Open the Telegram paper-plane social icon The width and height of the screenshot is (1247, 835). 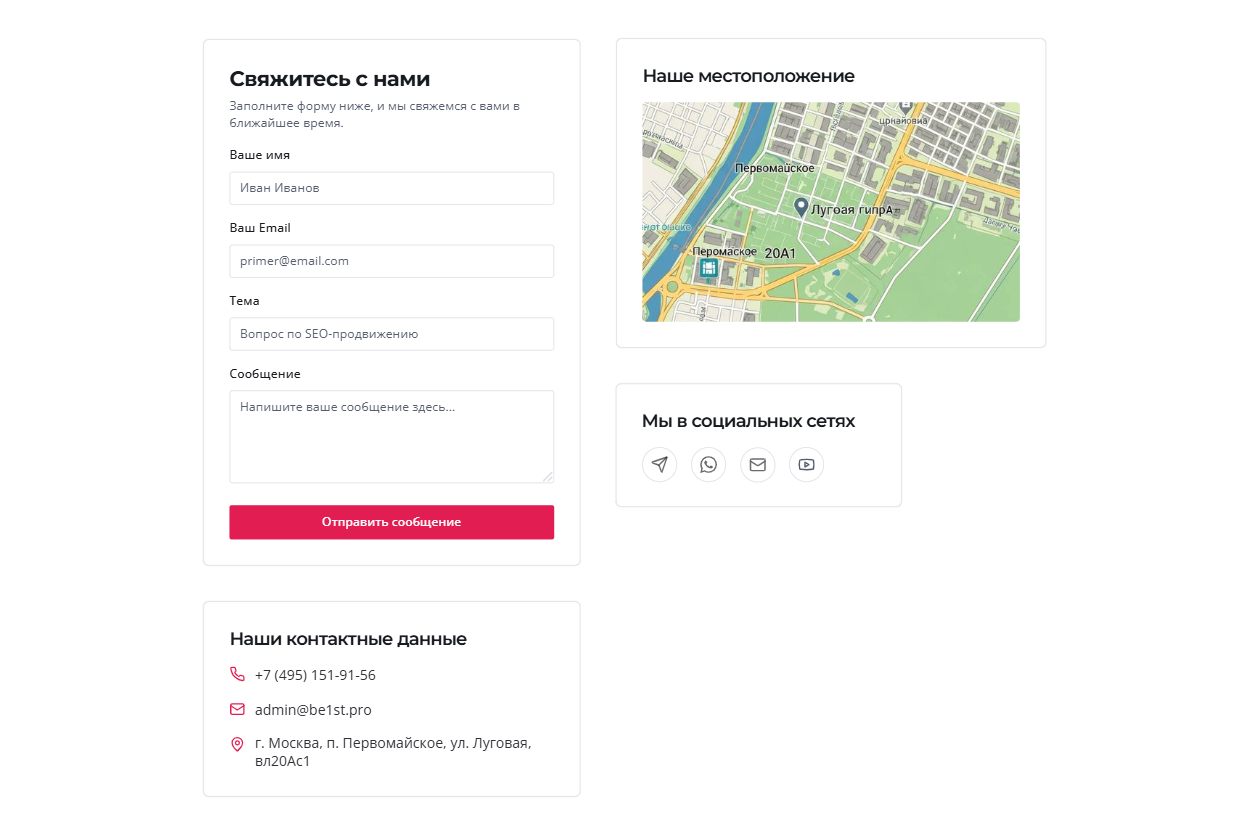(x=659, y=464)
